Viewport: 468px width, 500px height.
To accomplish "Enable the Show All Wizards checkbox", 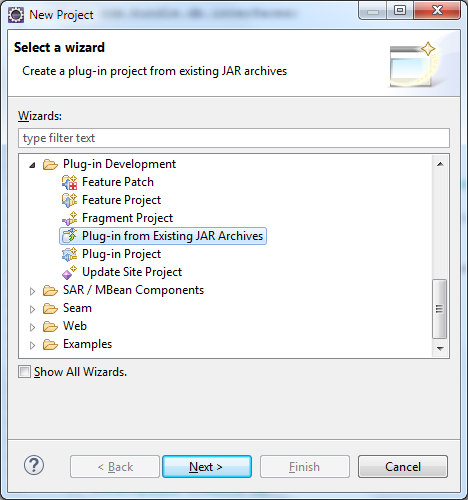I will [24, 372].
